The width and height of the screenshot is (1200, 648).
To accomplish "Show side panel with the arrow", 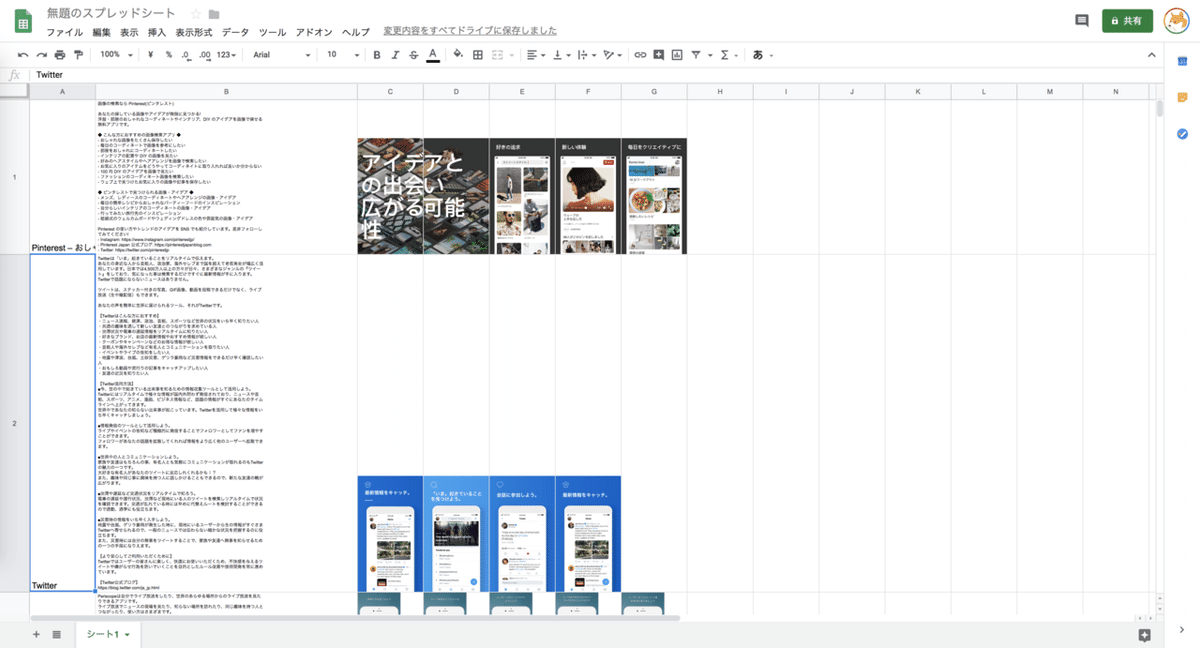I will 1182,630.
